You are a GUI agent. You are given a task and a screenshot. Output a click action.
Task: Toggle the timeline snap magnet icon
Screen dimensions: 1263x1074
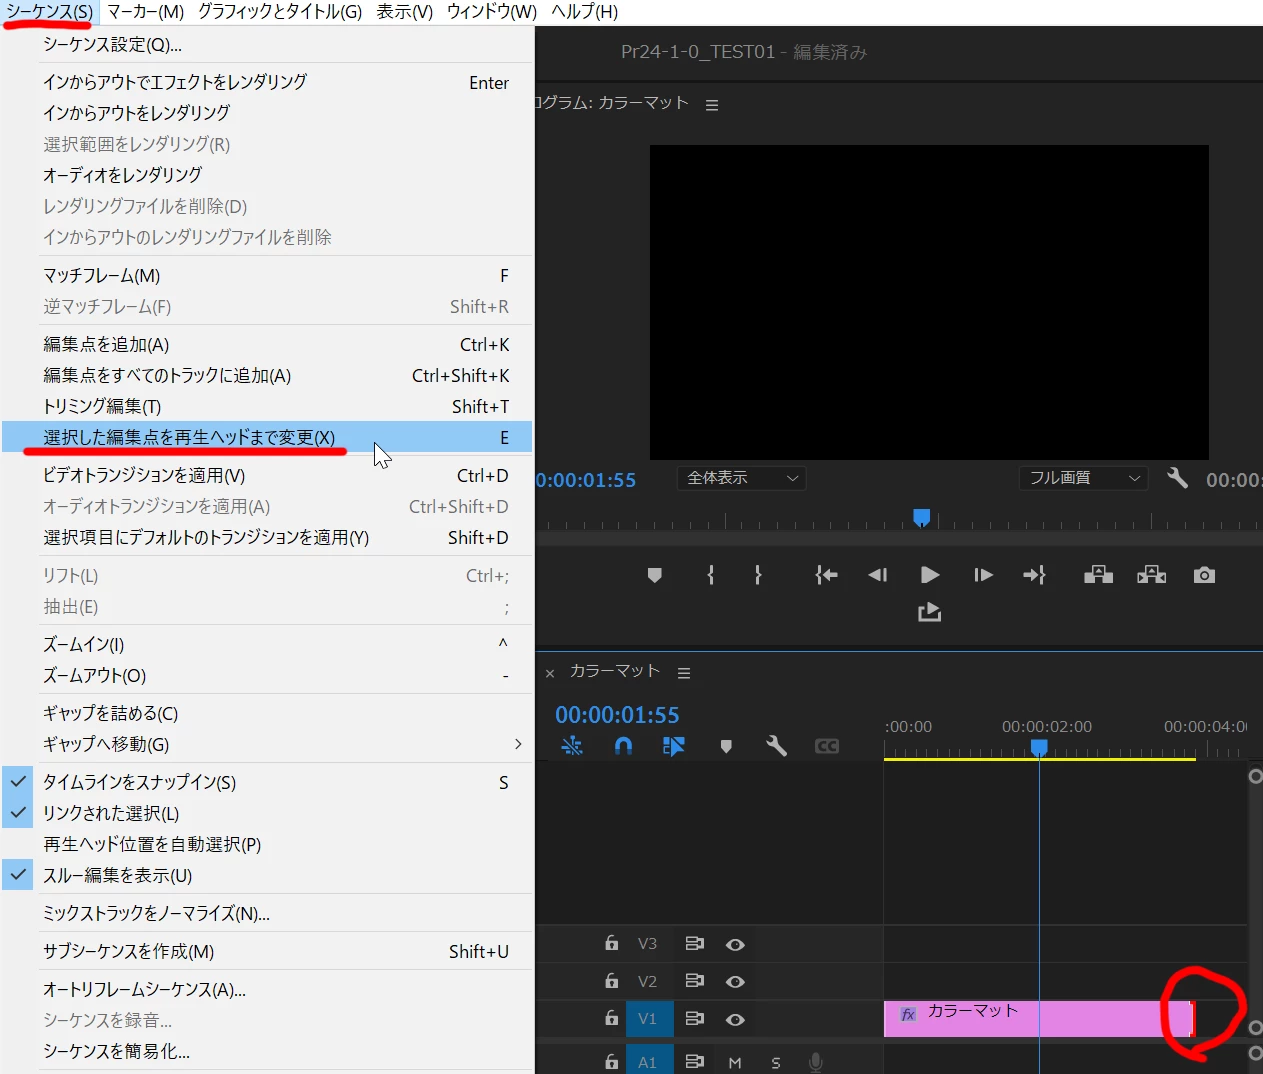tap(623, 746)
